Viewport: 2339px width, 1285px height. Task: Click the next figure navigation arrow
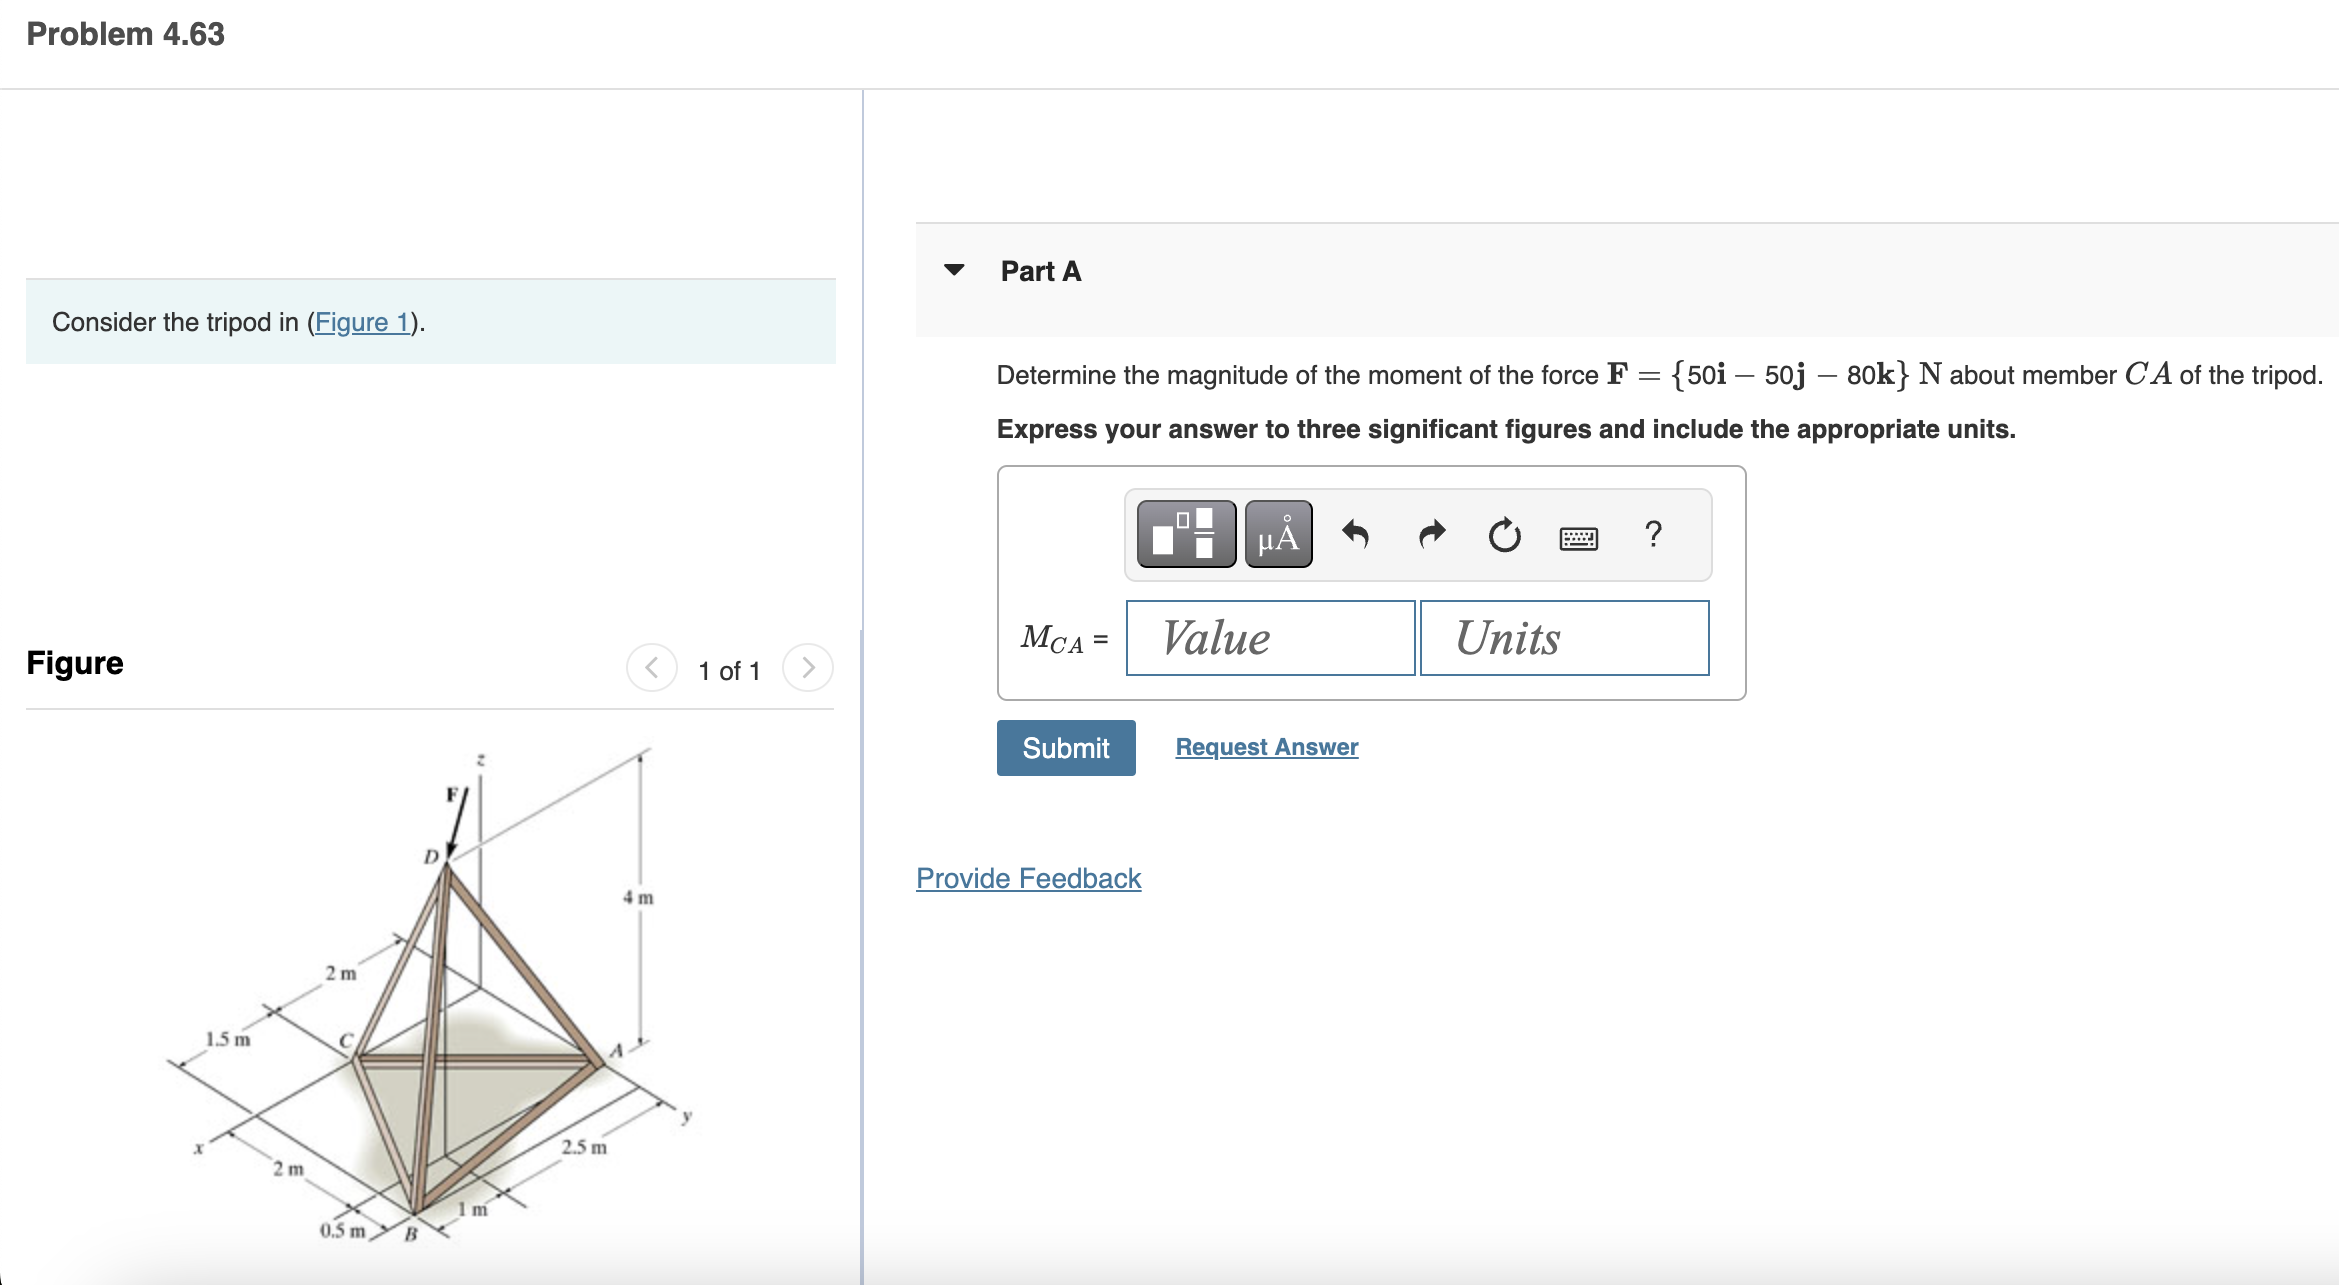coord(807,668)
